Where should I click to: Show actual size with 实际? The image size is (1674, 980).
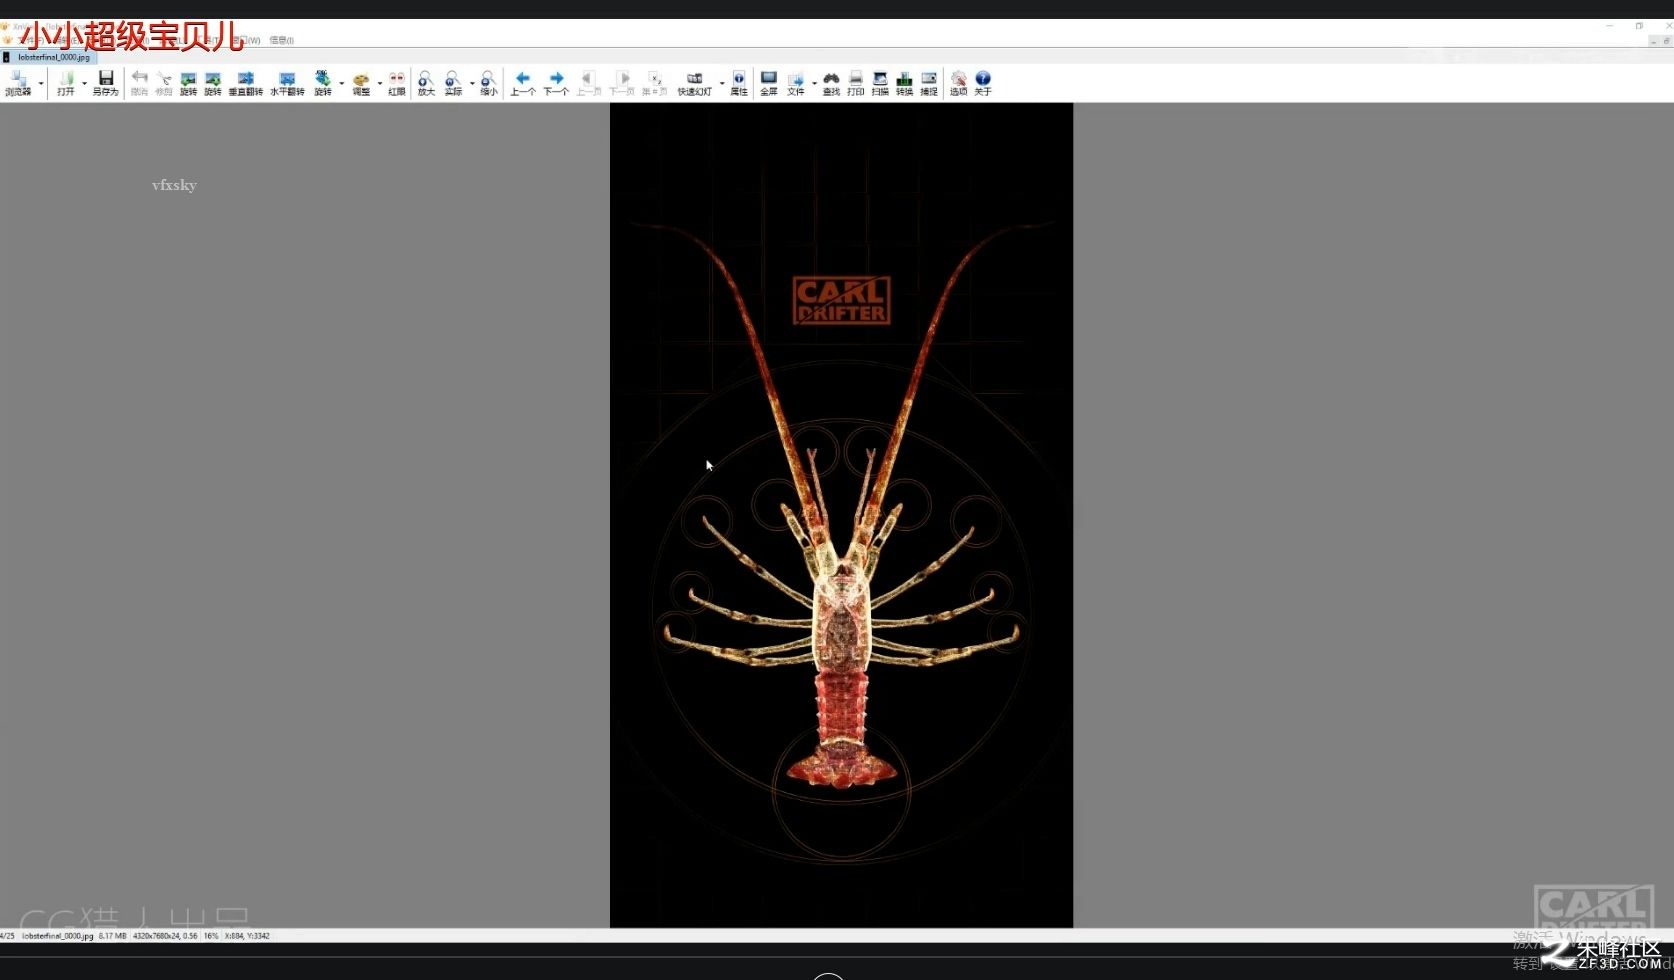click(x=453, y=83)
